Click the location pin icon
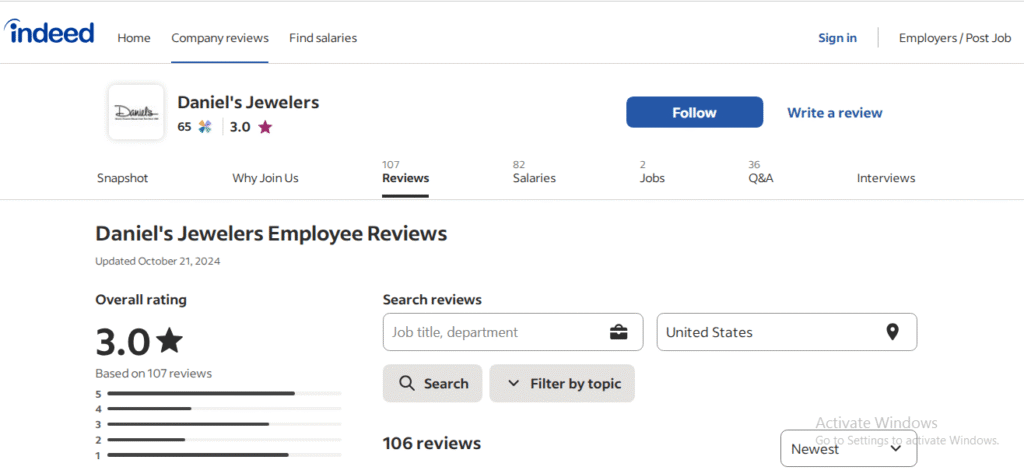 click(x=892, y=332)
